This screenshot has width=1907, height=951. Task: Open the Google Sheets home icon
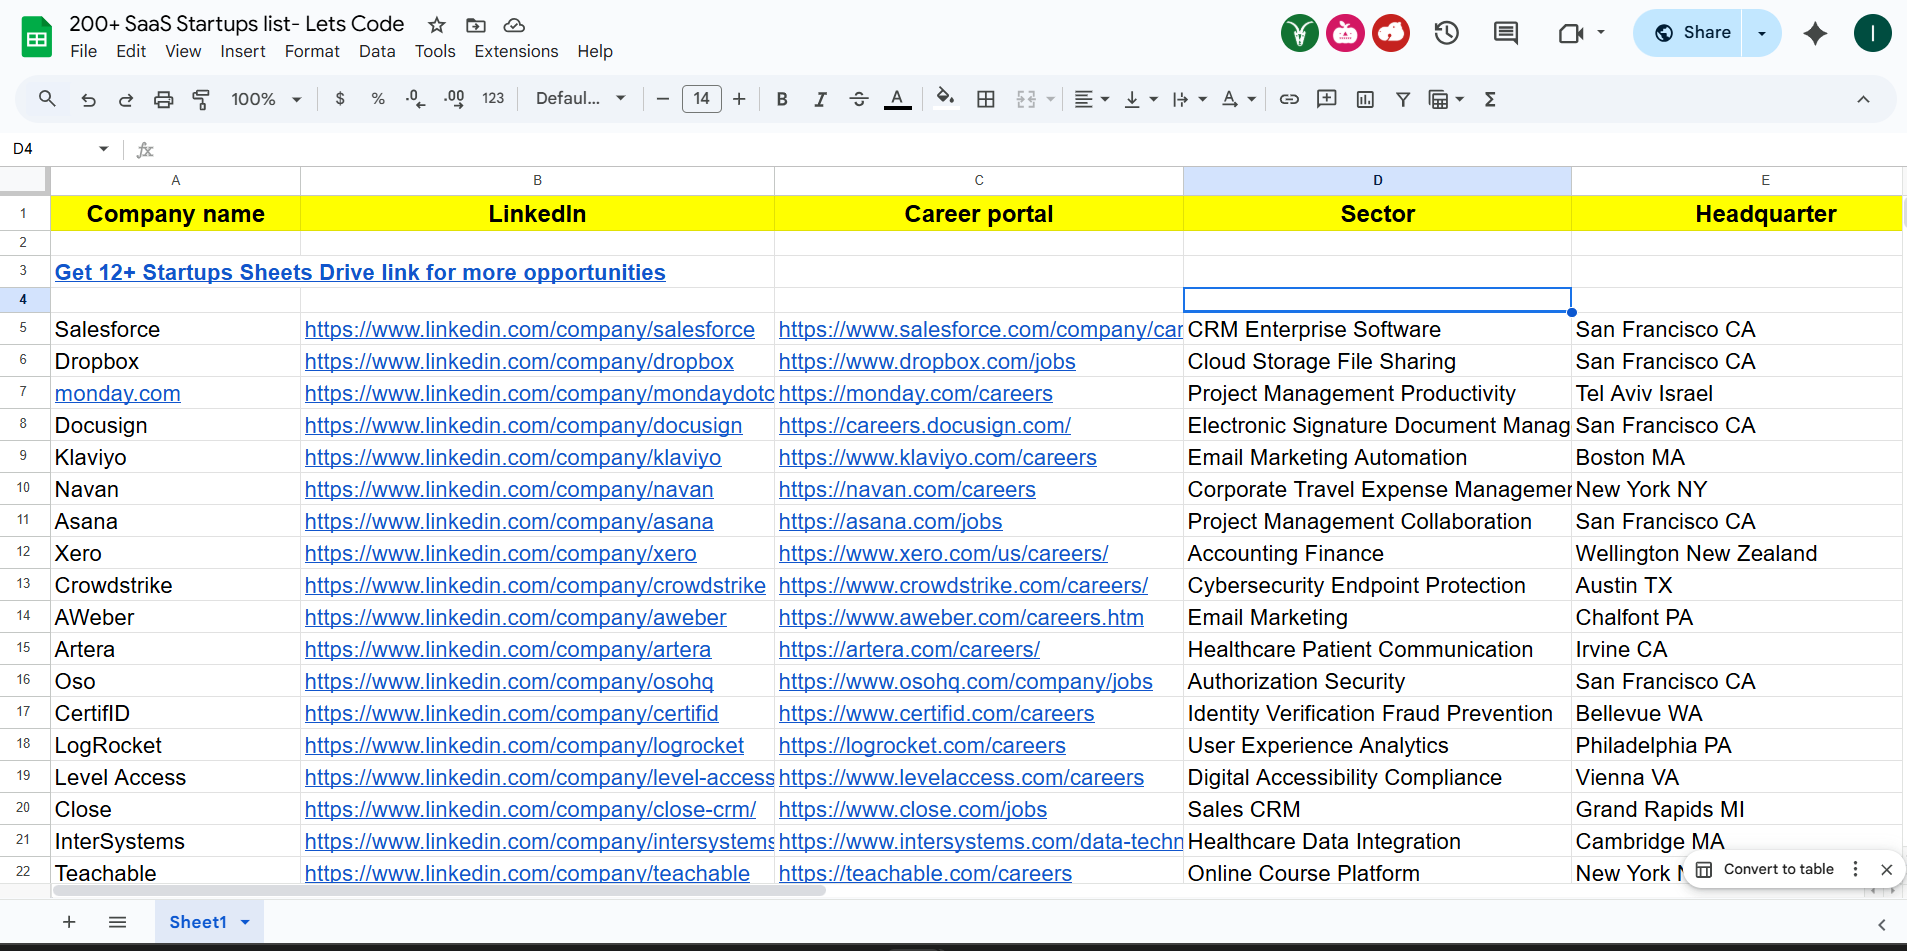click(x=37, y=38)
